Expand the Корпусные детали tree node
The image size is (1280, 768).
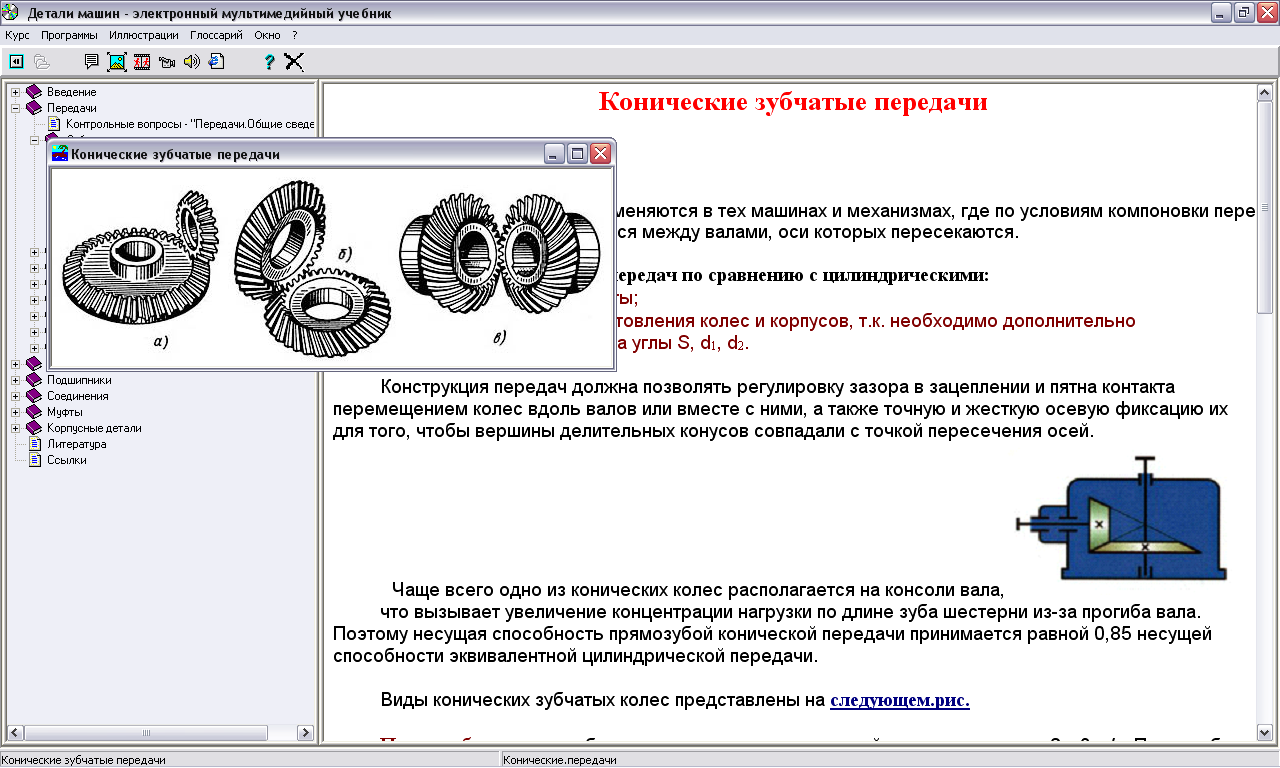click(16, 428)
